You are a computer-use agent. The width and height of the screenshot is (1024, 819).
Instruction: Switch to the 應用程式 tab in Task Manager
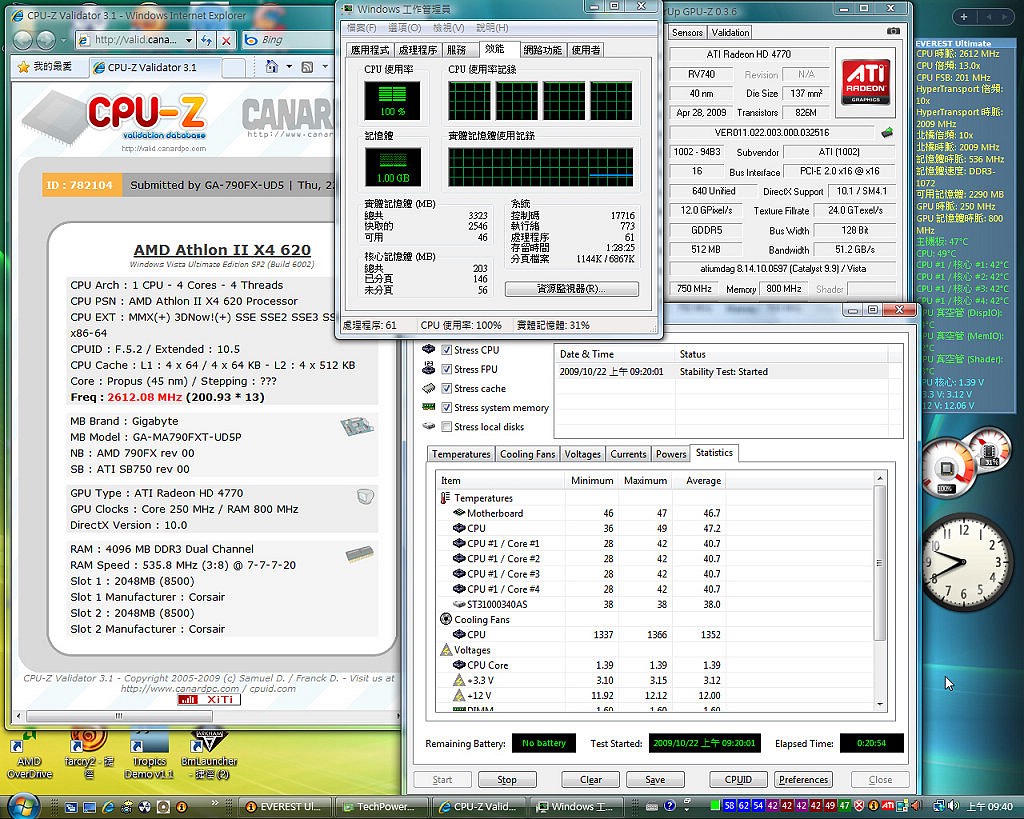point(370,50)
